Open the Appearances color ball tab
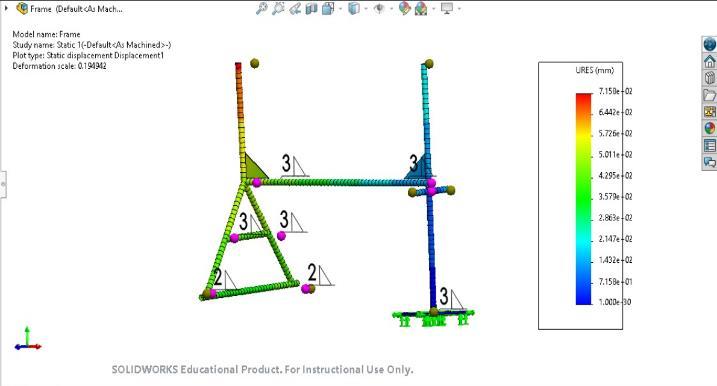Screen dimensions: 717x386 709,129
